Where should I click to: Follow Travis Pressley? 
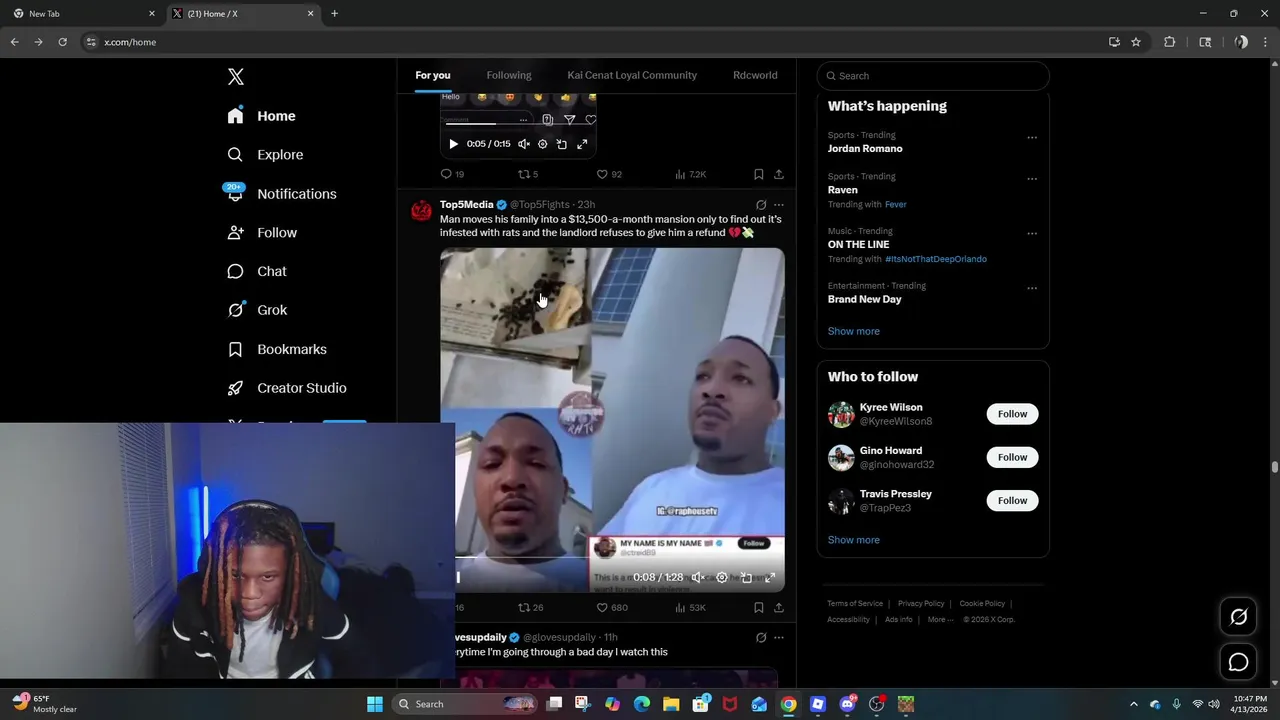point(1012,500)
